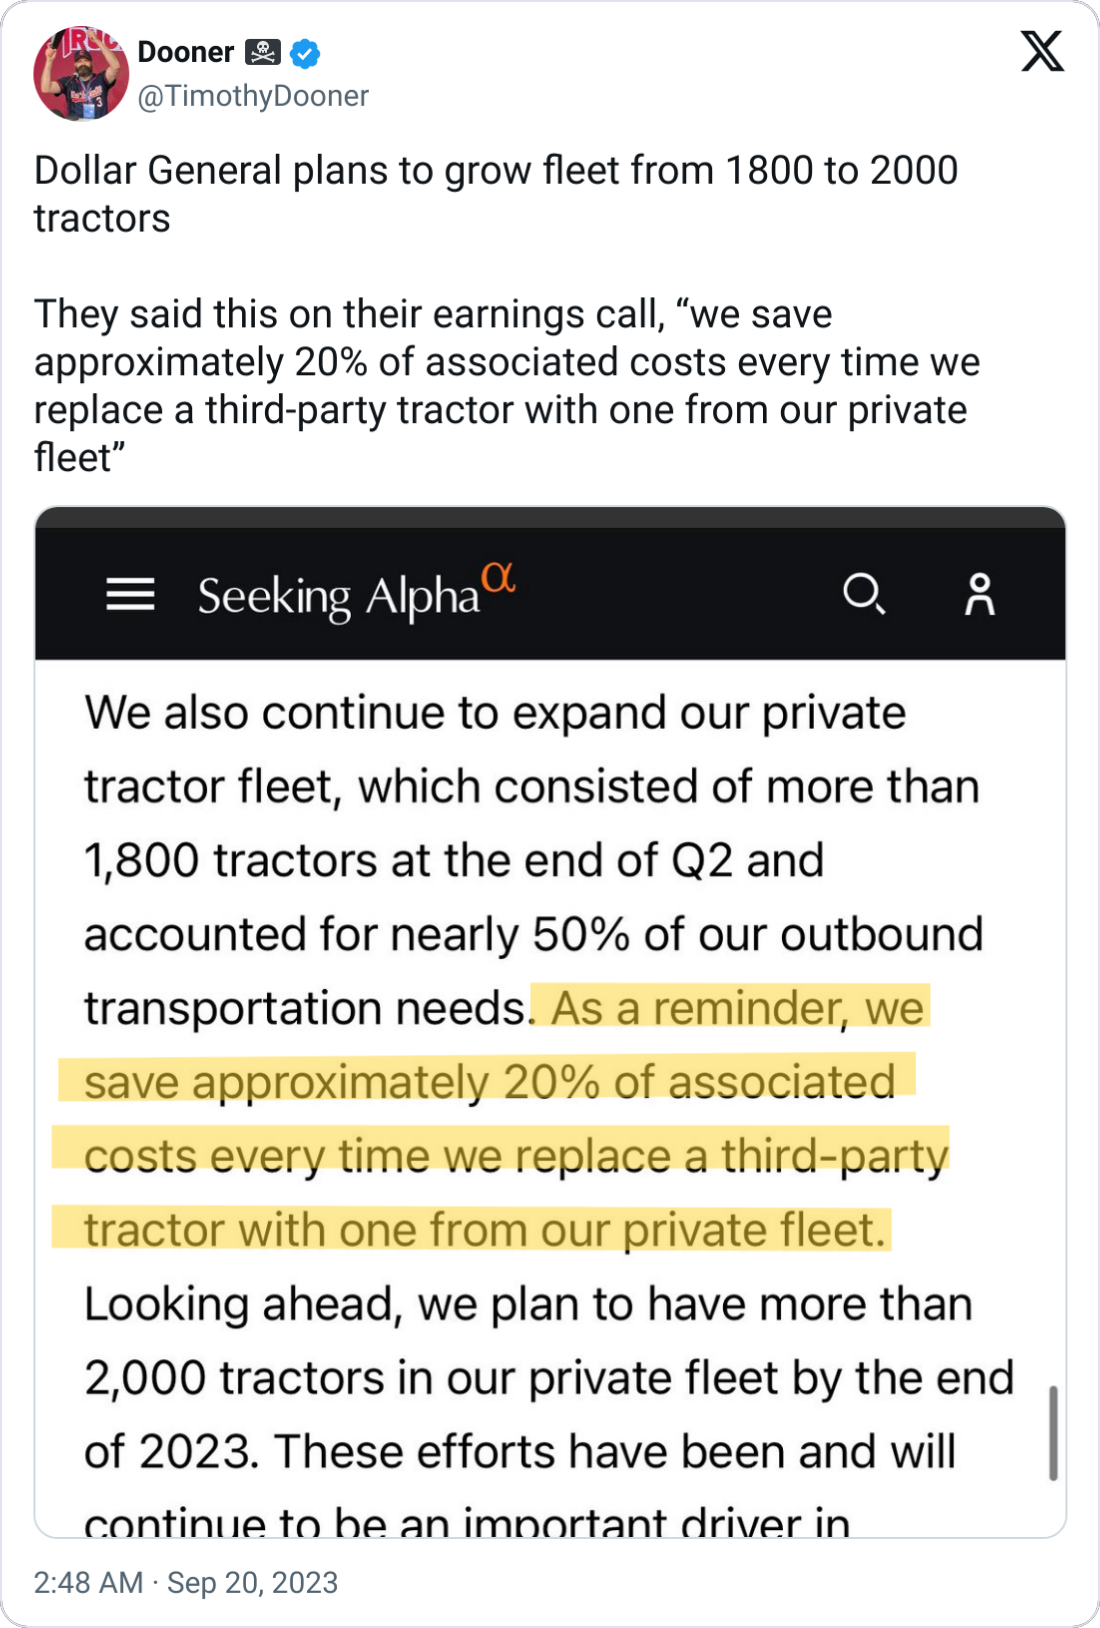The height and width of the screenshot is (1628, 1100).
Task: Click the X logo in the corner
Action: (1042, 51)
